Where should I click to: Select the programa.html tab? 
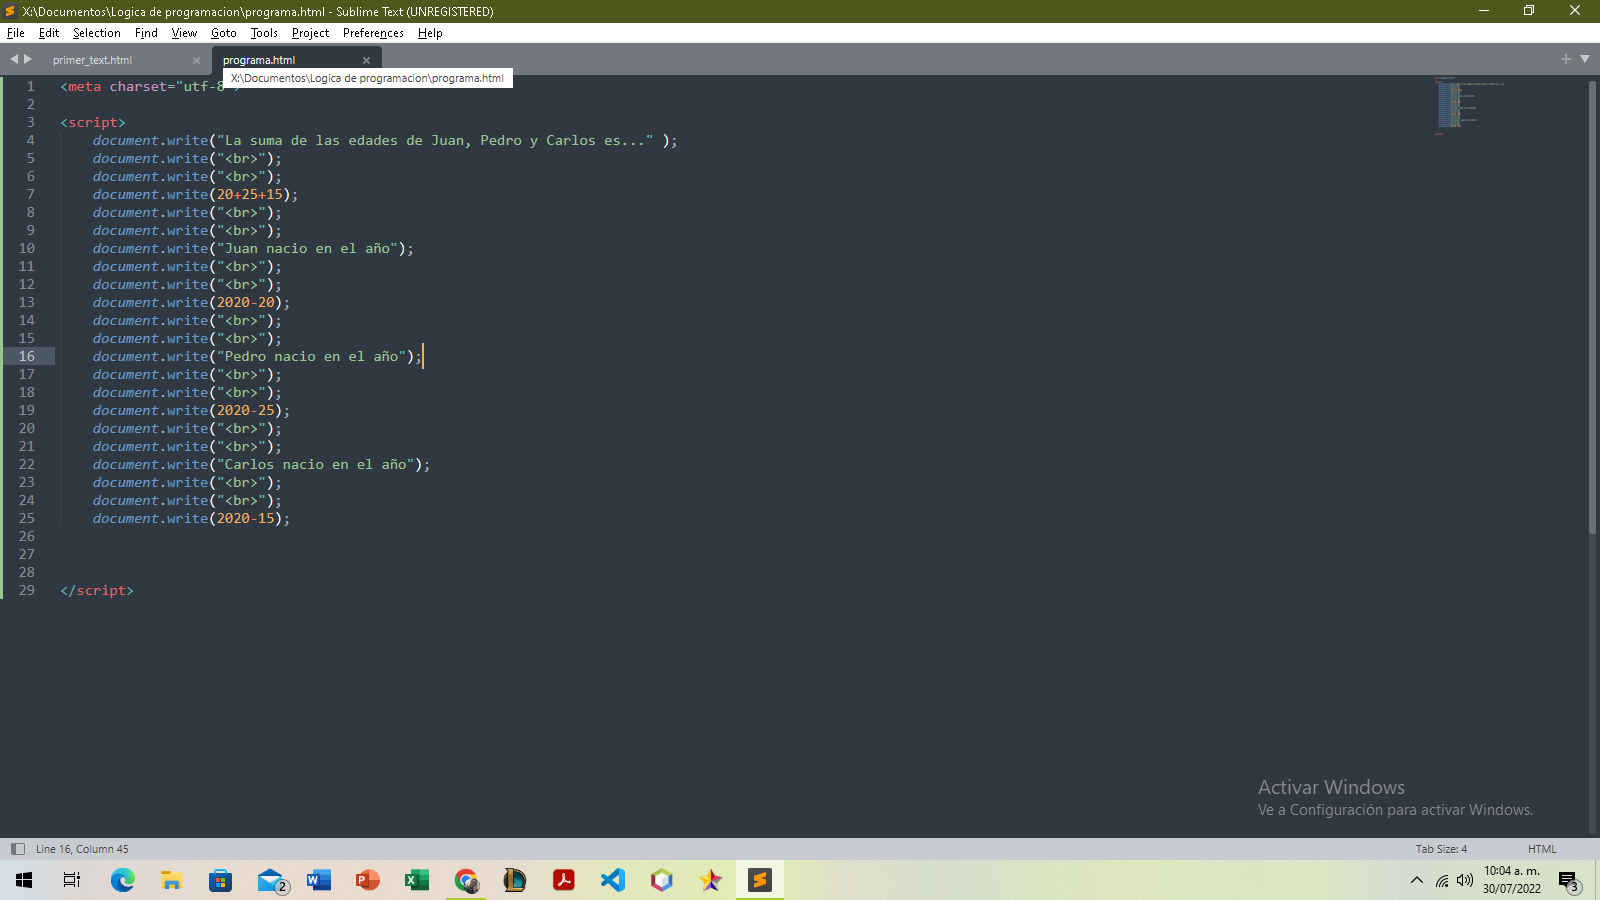(259, 60)
